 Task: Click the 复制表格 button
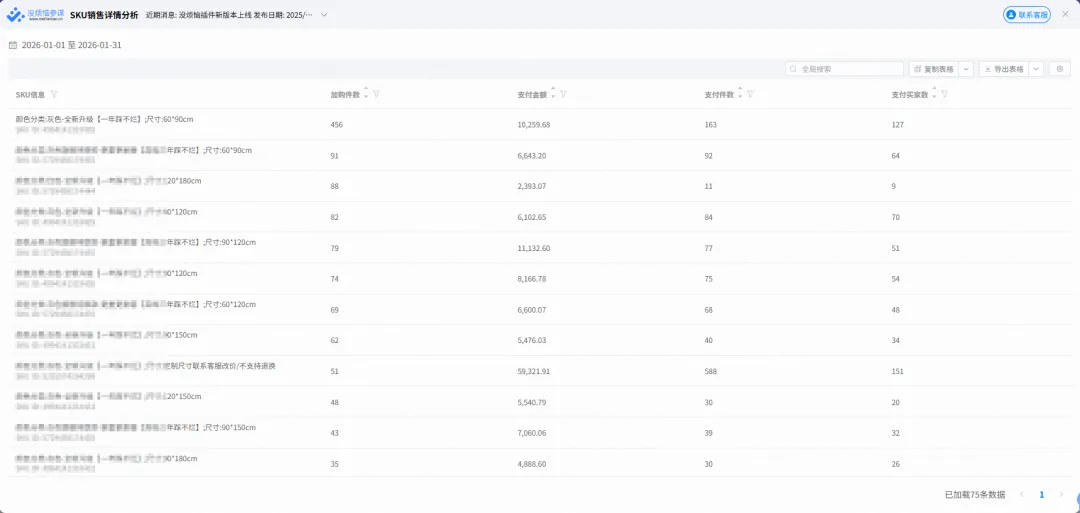click(x=934, y=69)
